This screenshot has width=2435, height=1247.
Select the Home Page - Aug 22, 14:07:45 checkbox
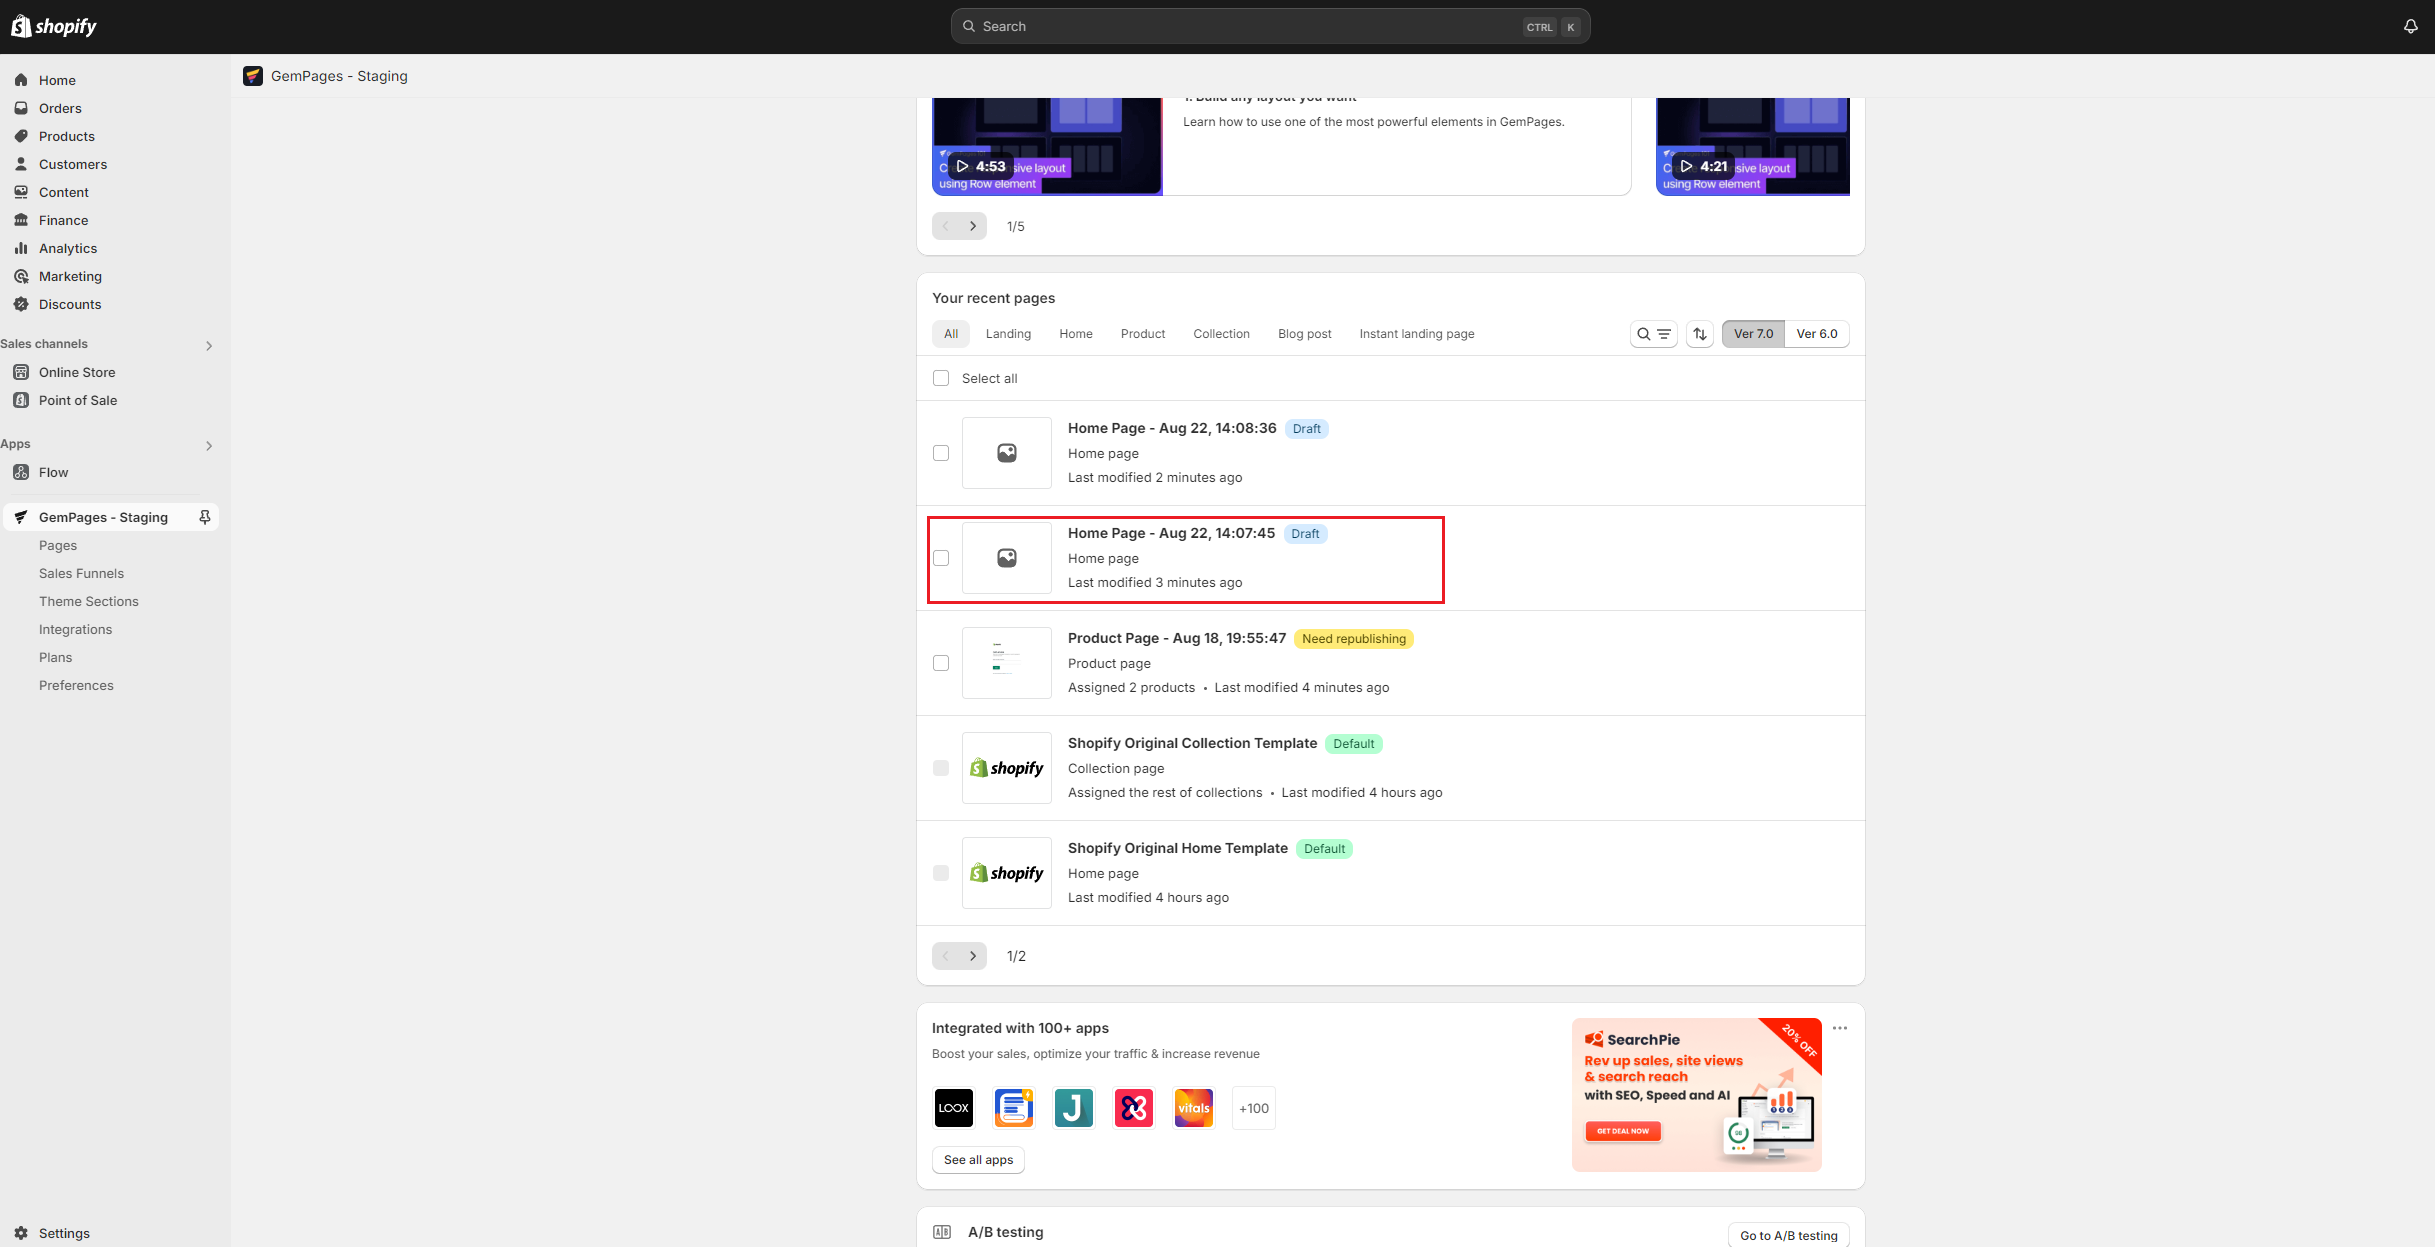click(x=941, y=558)
